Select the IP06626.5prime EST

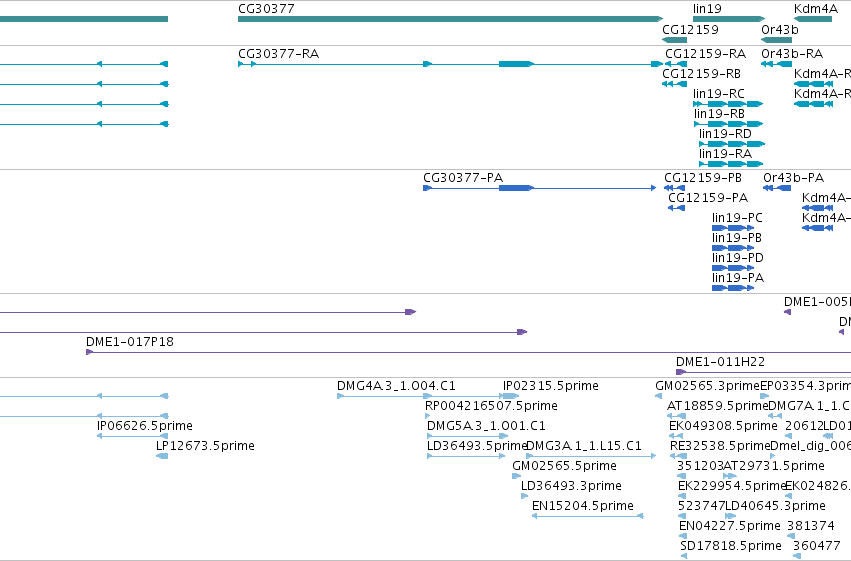coord(132,436)
